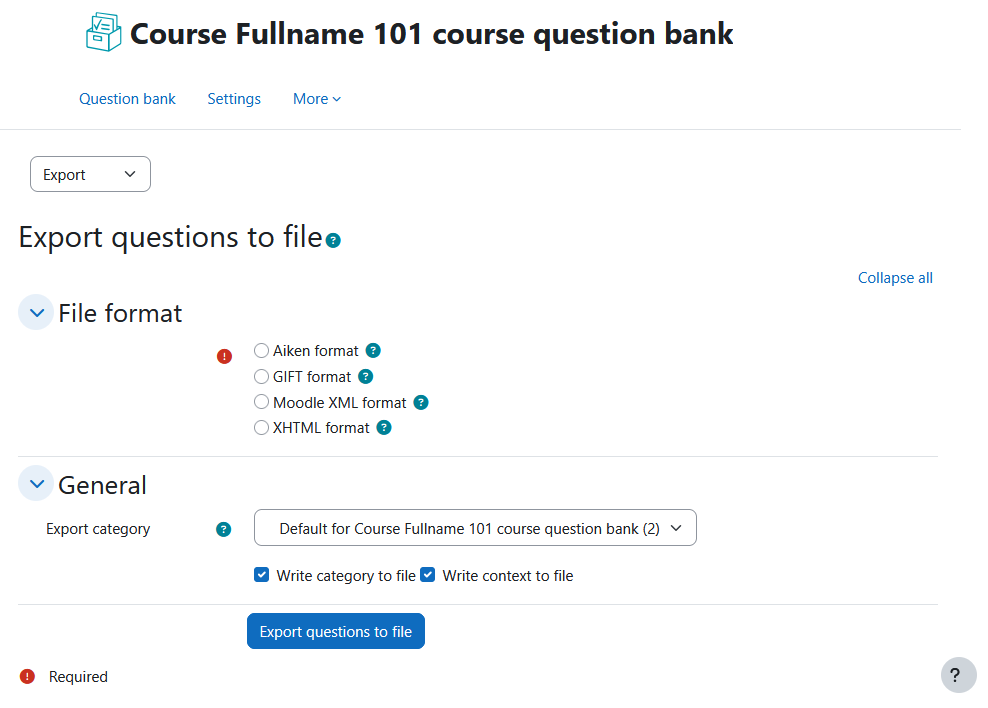Uncheck Write context to file checkbox

pos(428,574)
